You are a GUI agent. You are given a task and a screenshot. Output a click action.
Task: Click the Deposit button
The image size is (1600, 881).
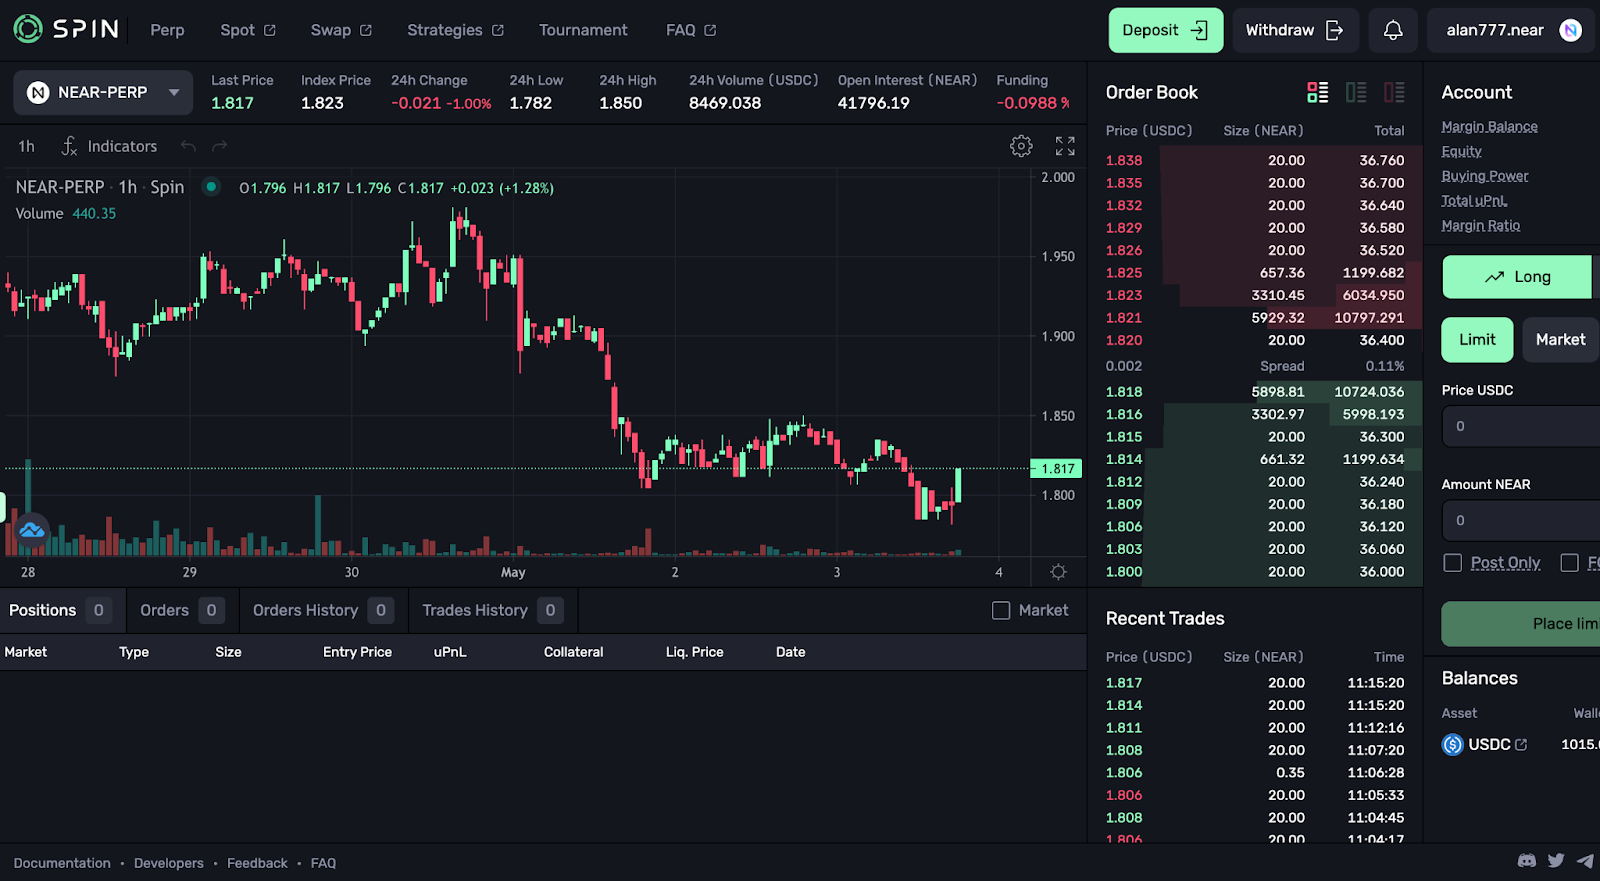tap(1166, 30)
